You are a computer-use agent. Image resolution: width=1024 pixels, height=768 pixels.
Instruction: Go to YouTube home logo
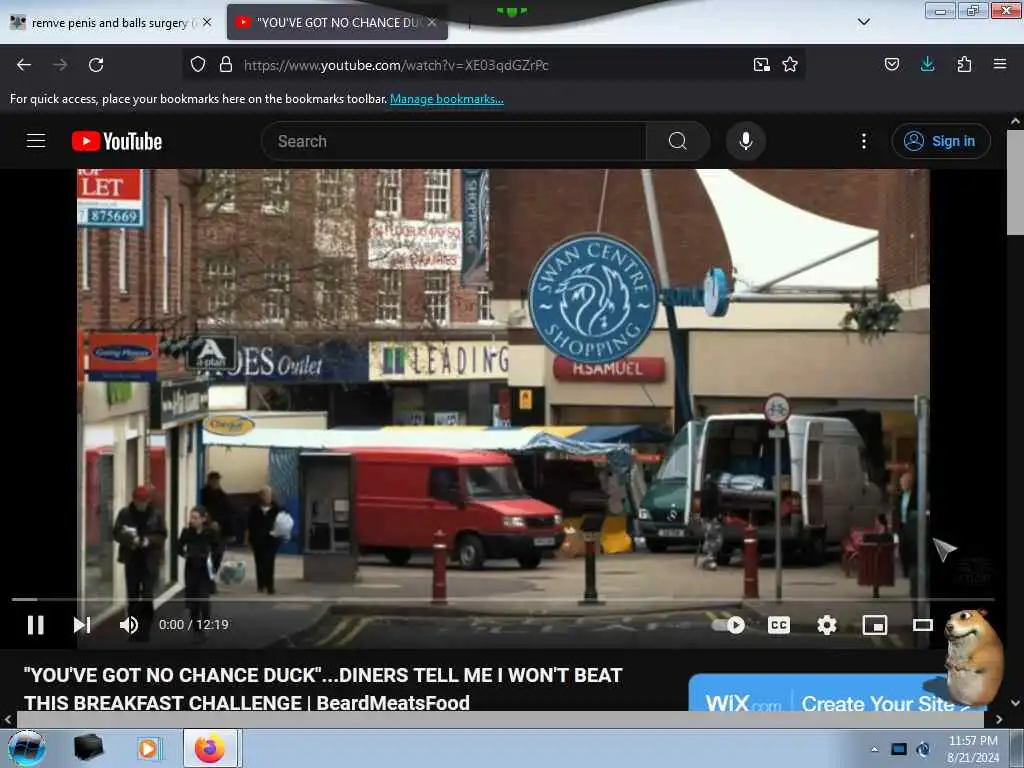click(x=117, y=141)
